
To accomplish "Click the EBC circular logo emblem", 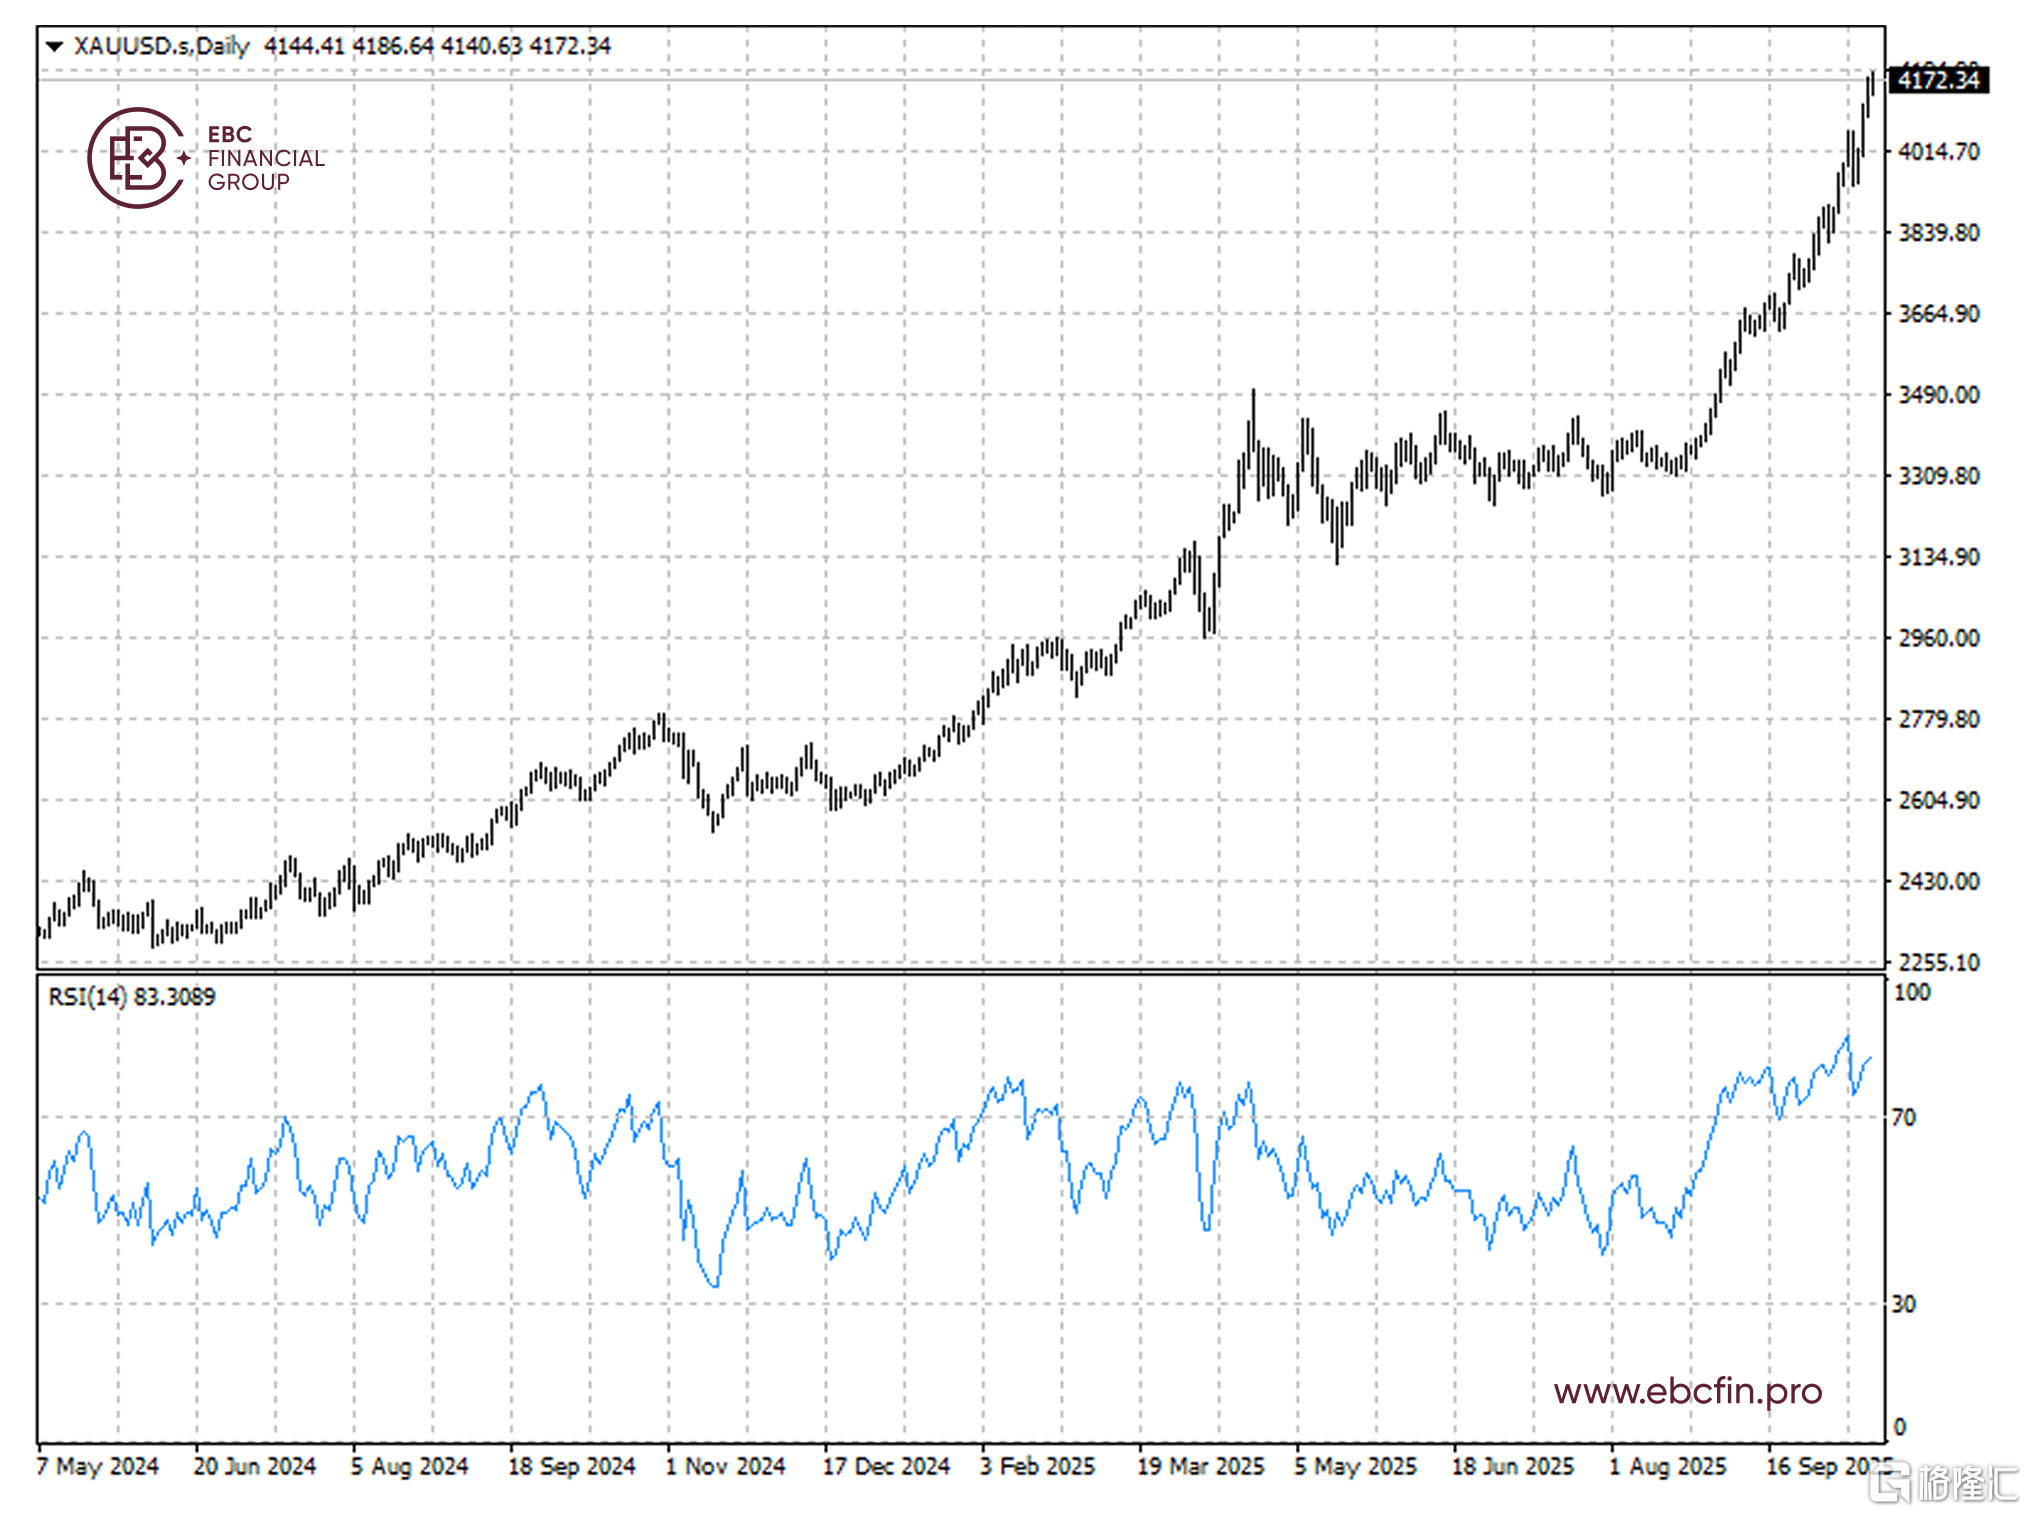I will [136, 158].
